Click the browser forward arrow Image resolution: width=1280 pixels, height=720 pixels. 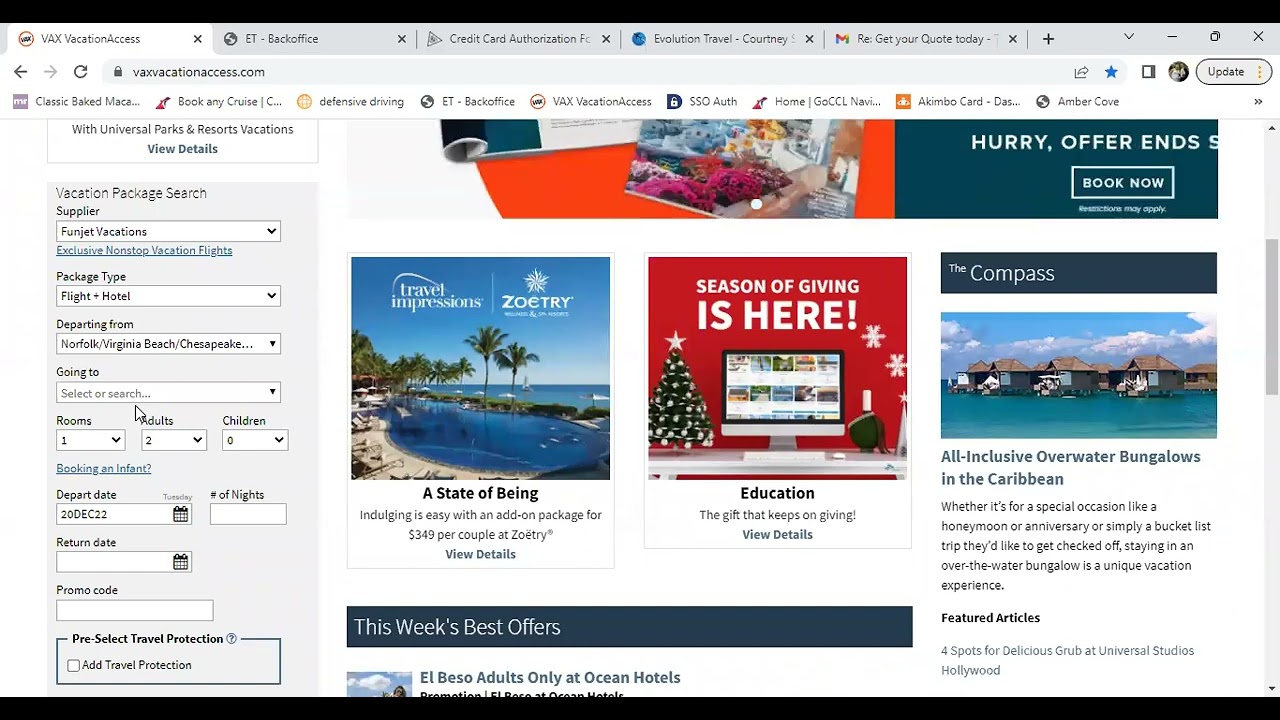click(x=50, y=72)
